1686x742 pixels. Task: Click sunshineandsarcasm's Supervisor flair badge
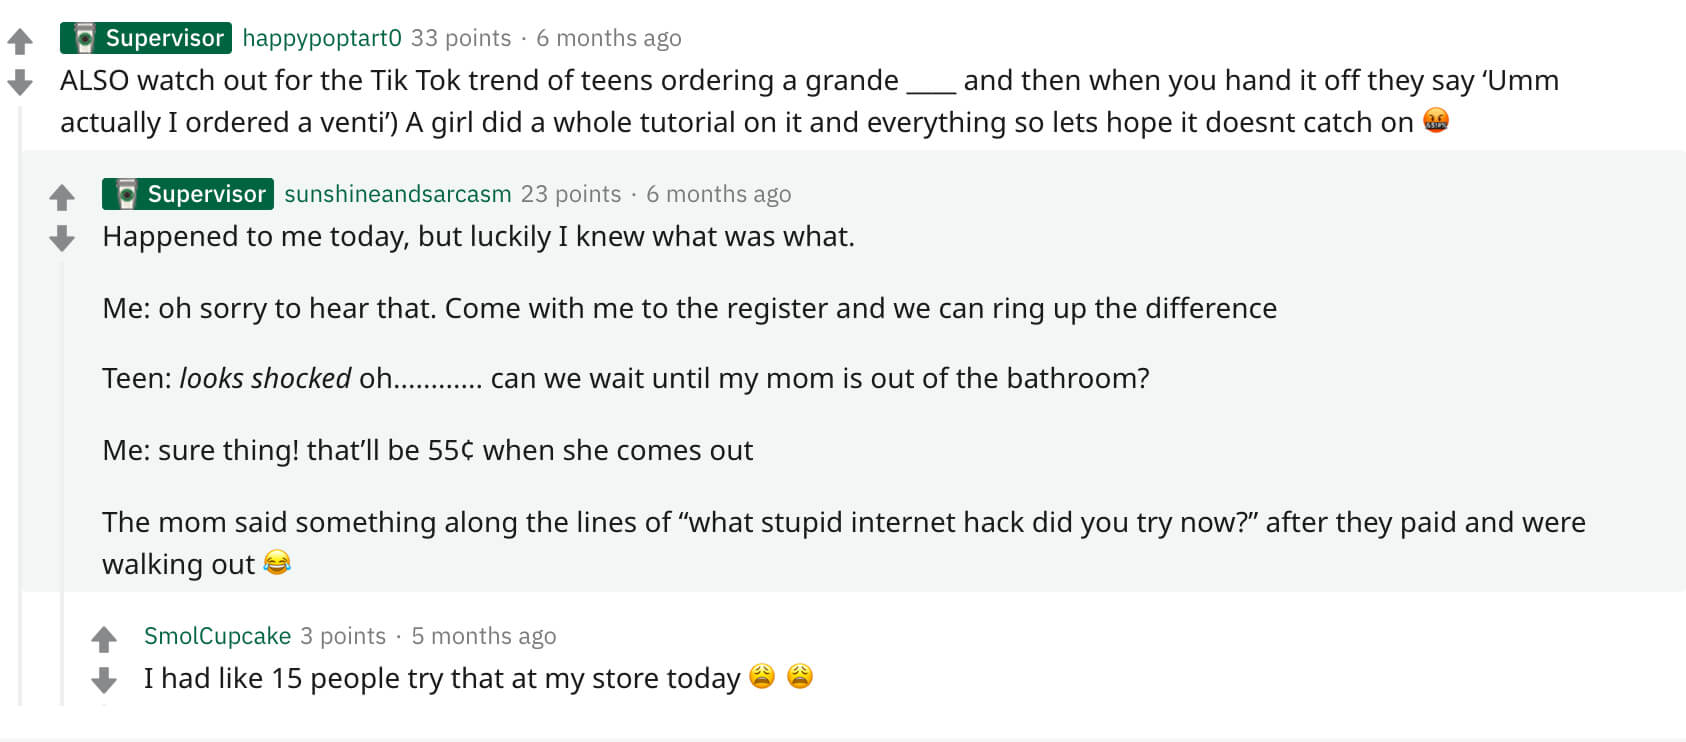click(x=188, y=194)
